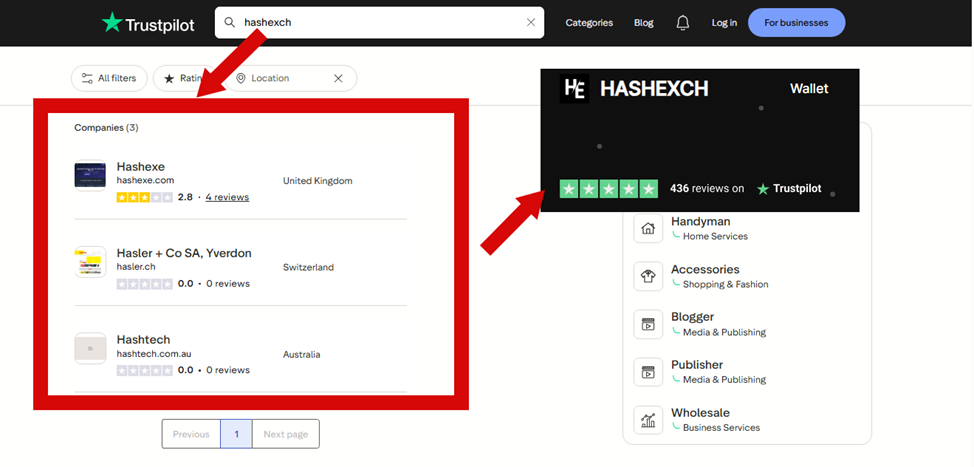Image resolution: width=974 pixels, height=467 pixels.
Task: Select the HE logo in HASHEXCH banner
Action: [x=574, y=89]
